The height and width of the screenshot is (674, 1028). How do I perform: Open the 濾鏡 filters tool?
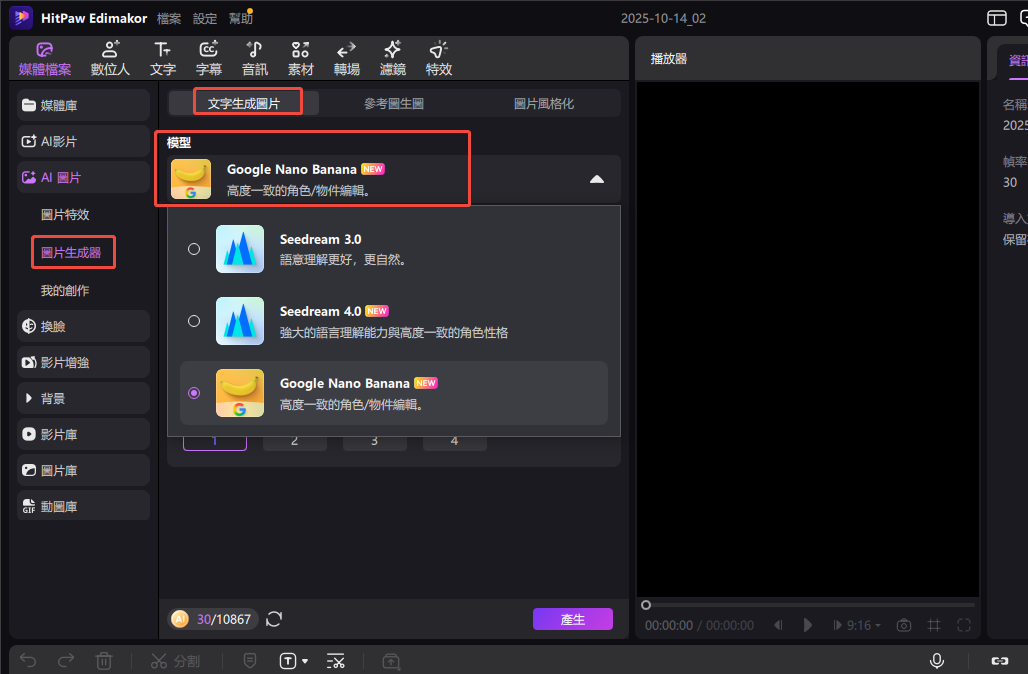click(393, 59)
